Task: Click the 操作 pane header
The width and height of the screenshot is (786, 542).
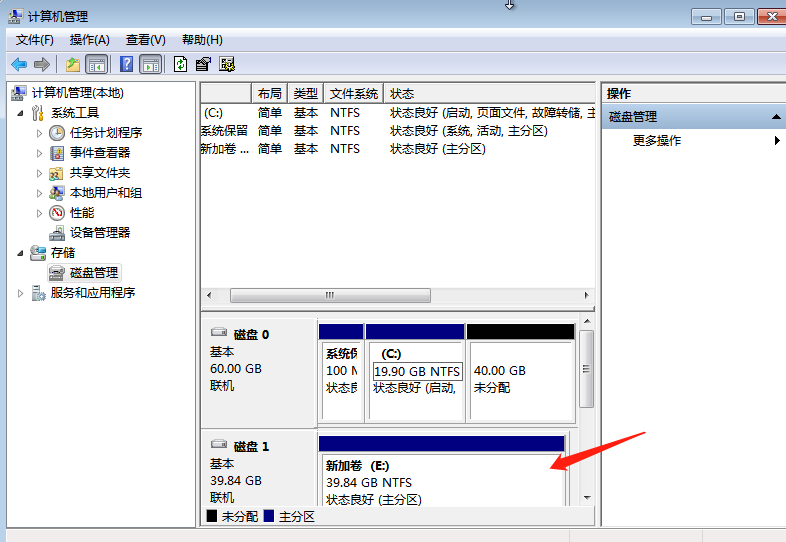Action: [x=694, y=94]
